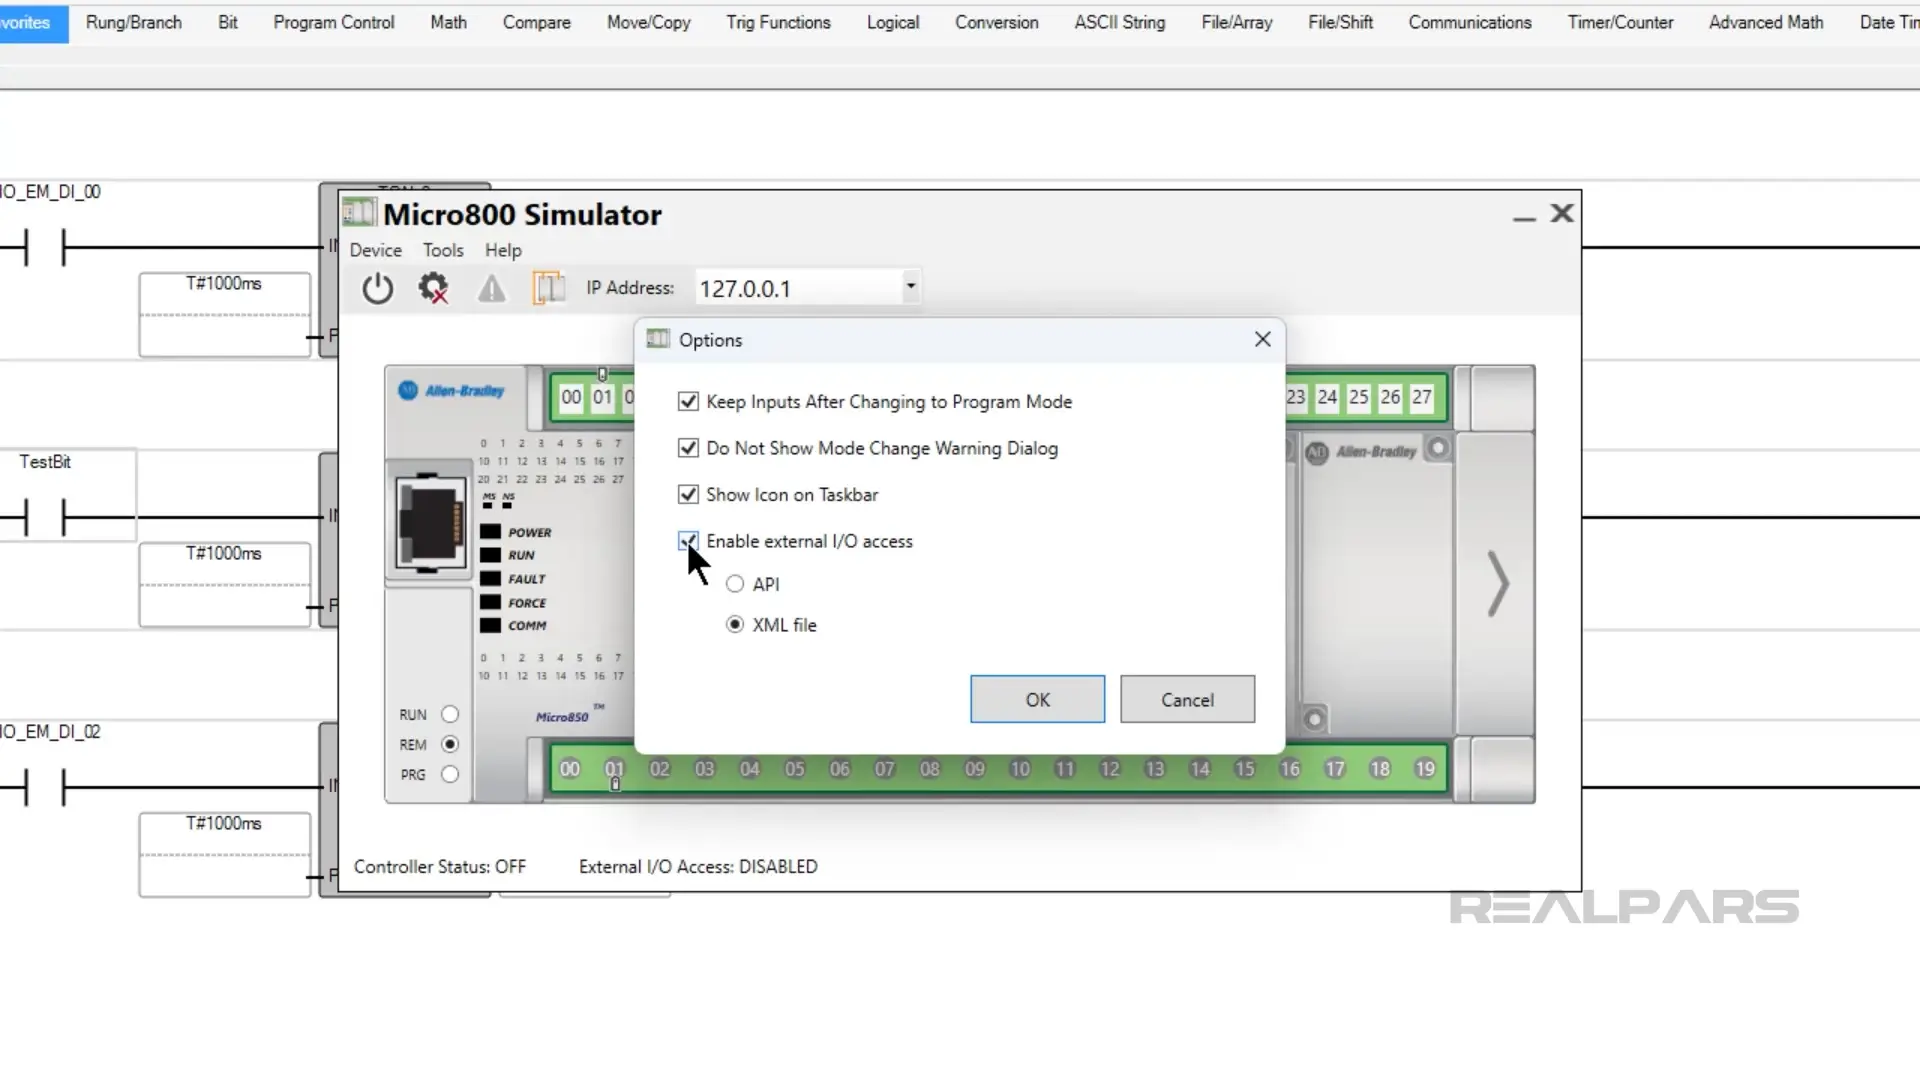
Task: Click the IP Address field 127.0.0.1
Action: [797, 288]
